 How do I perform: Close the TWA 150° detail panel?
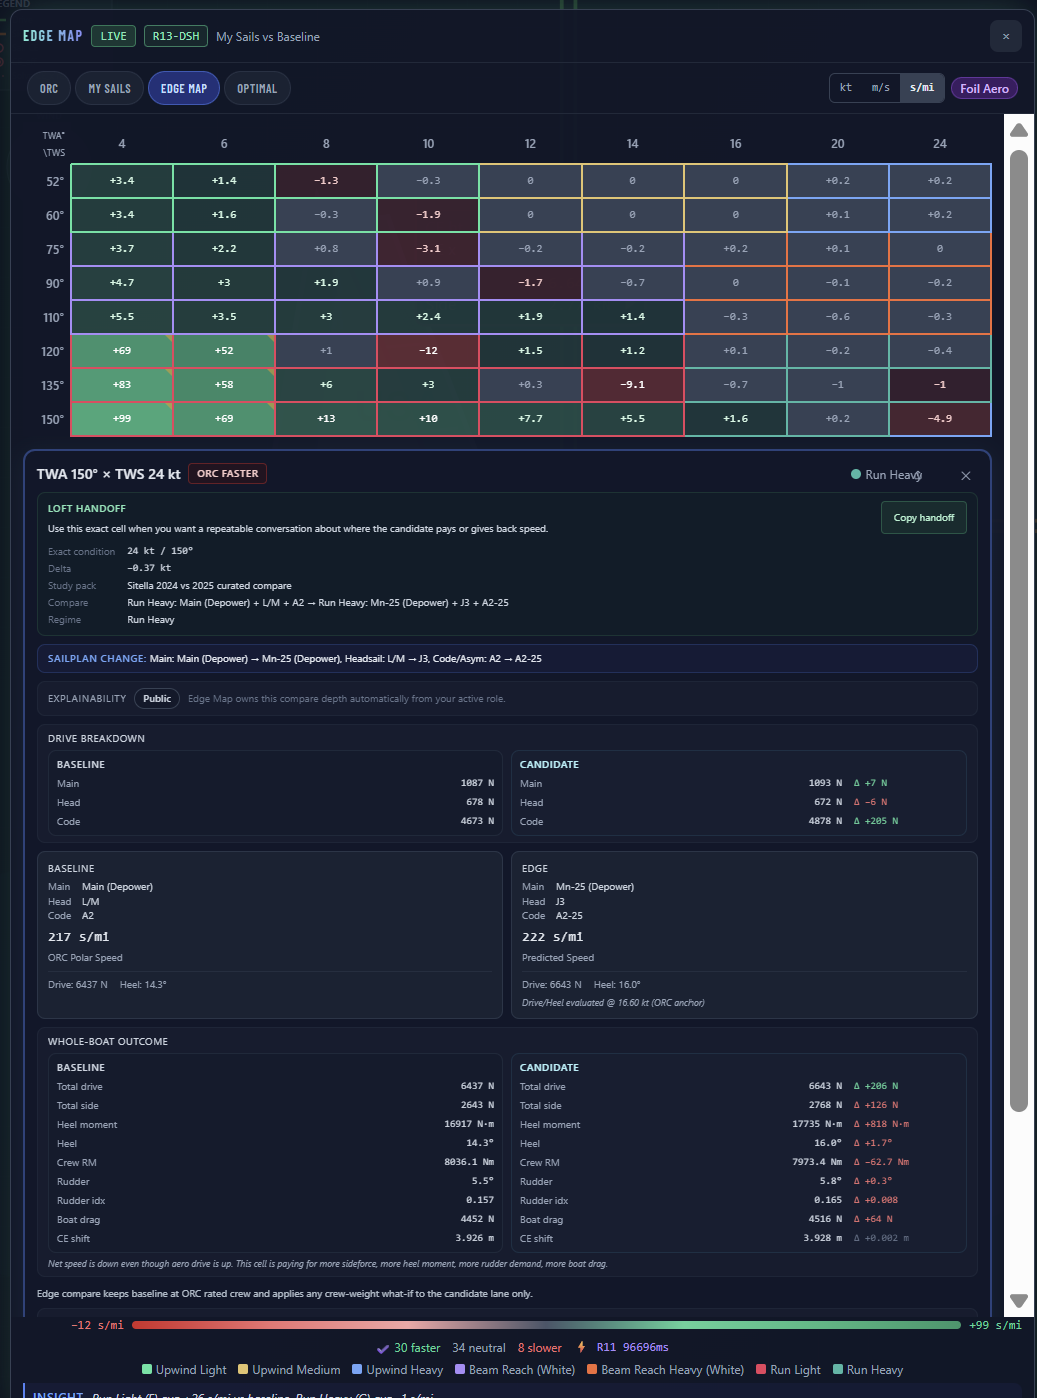(966, 476)
